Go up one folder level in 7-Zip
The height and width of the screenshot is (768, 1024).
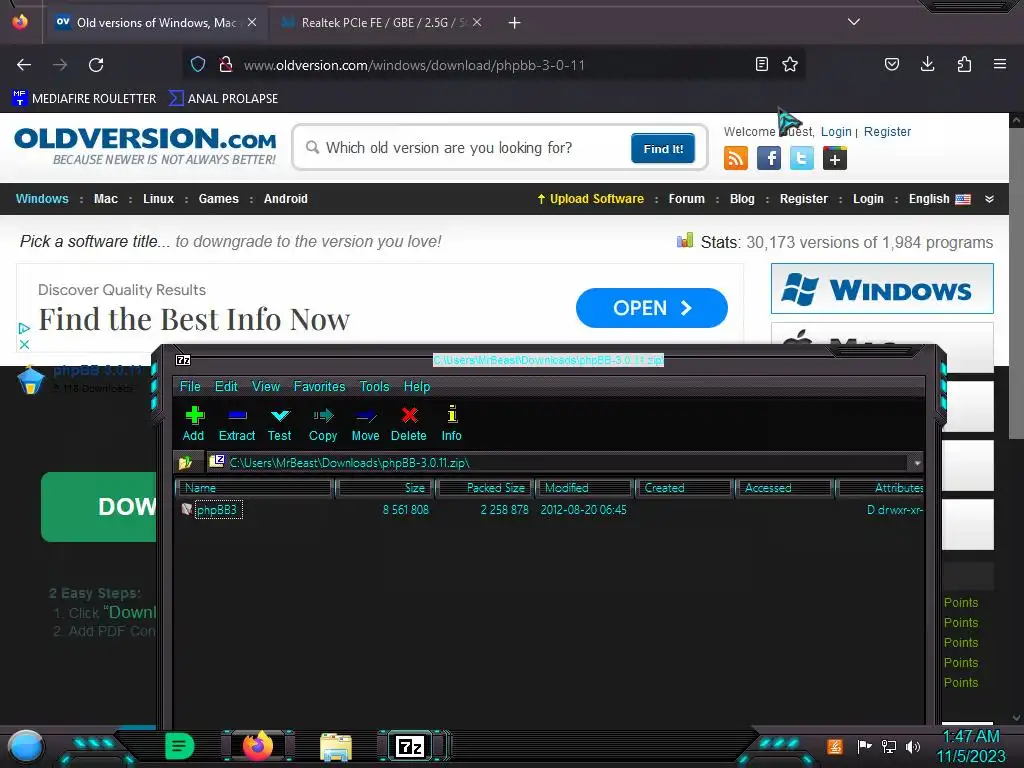185,462
